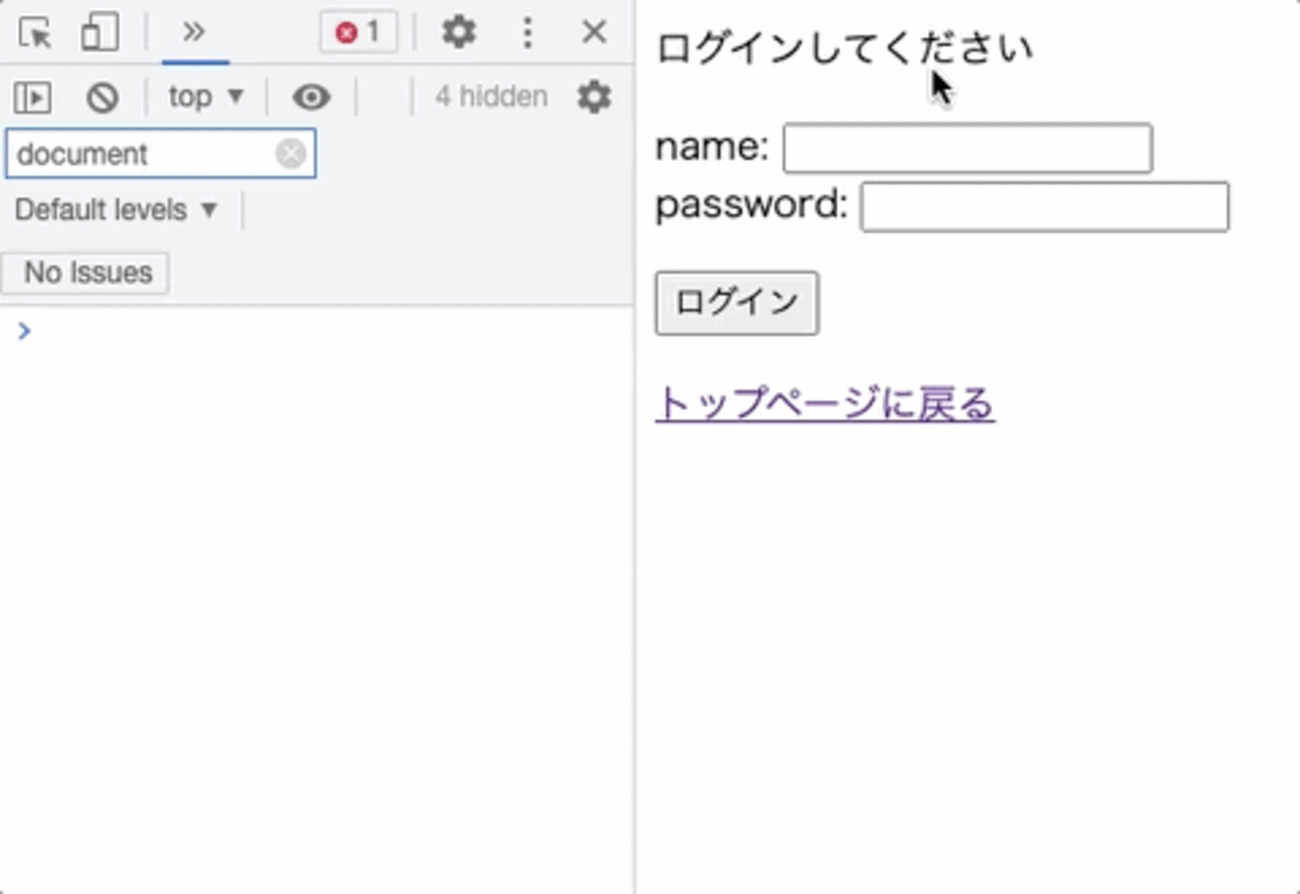Create a live expression with eye icon
1300x894 pixels.
click(311, 97)
